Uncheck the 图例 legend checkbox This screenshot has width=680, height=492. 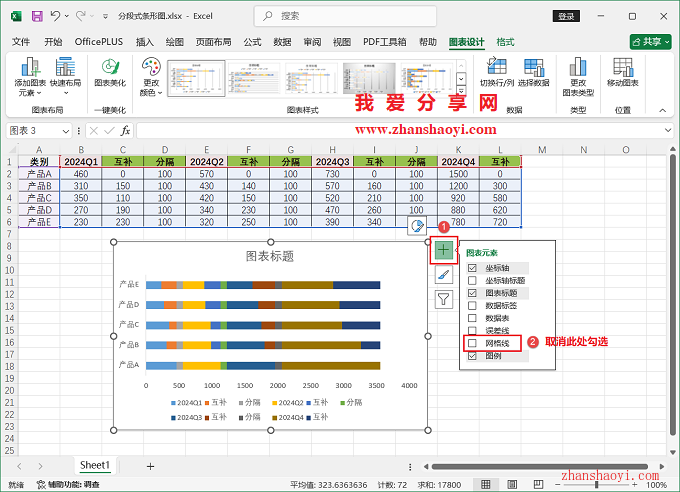(x=473, y=355)
